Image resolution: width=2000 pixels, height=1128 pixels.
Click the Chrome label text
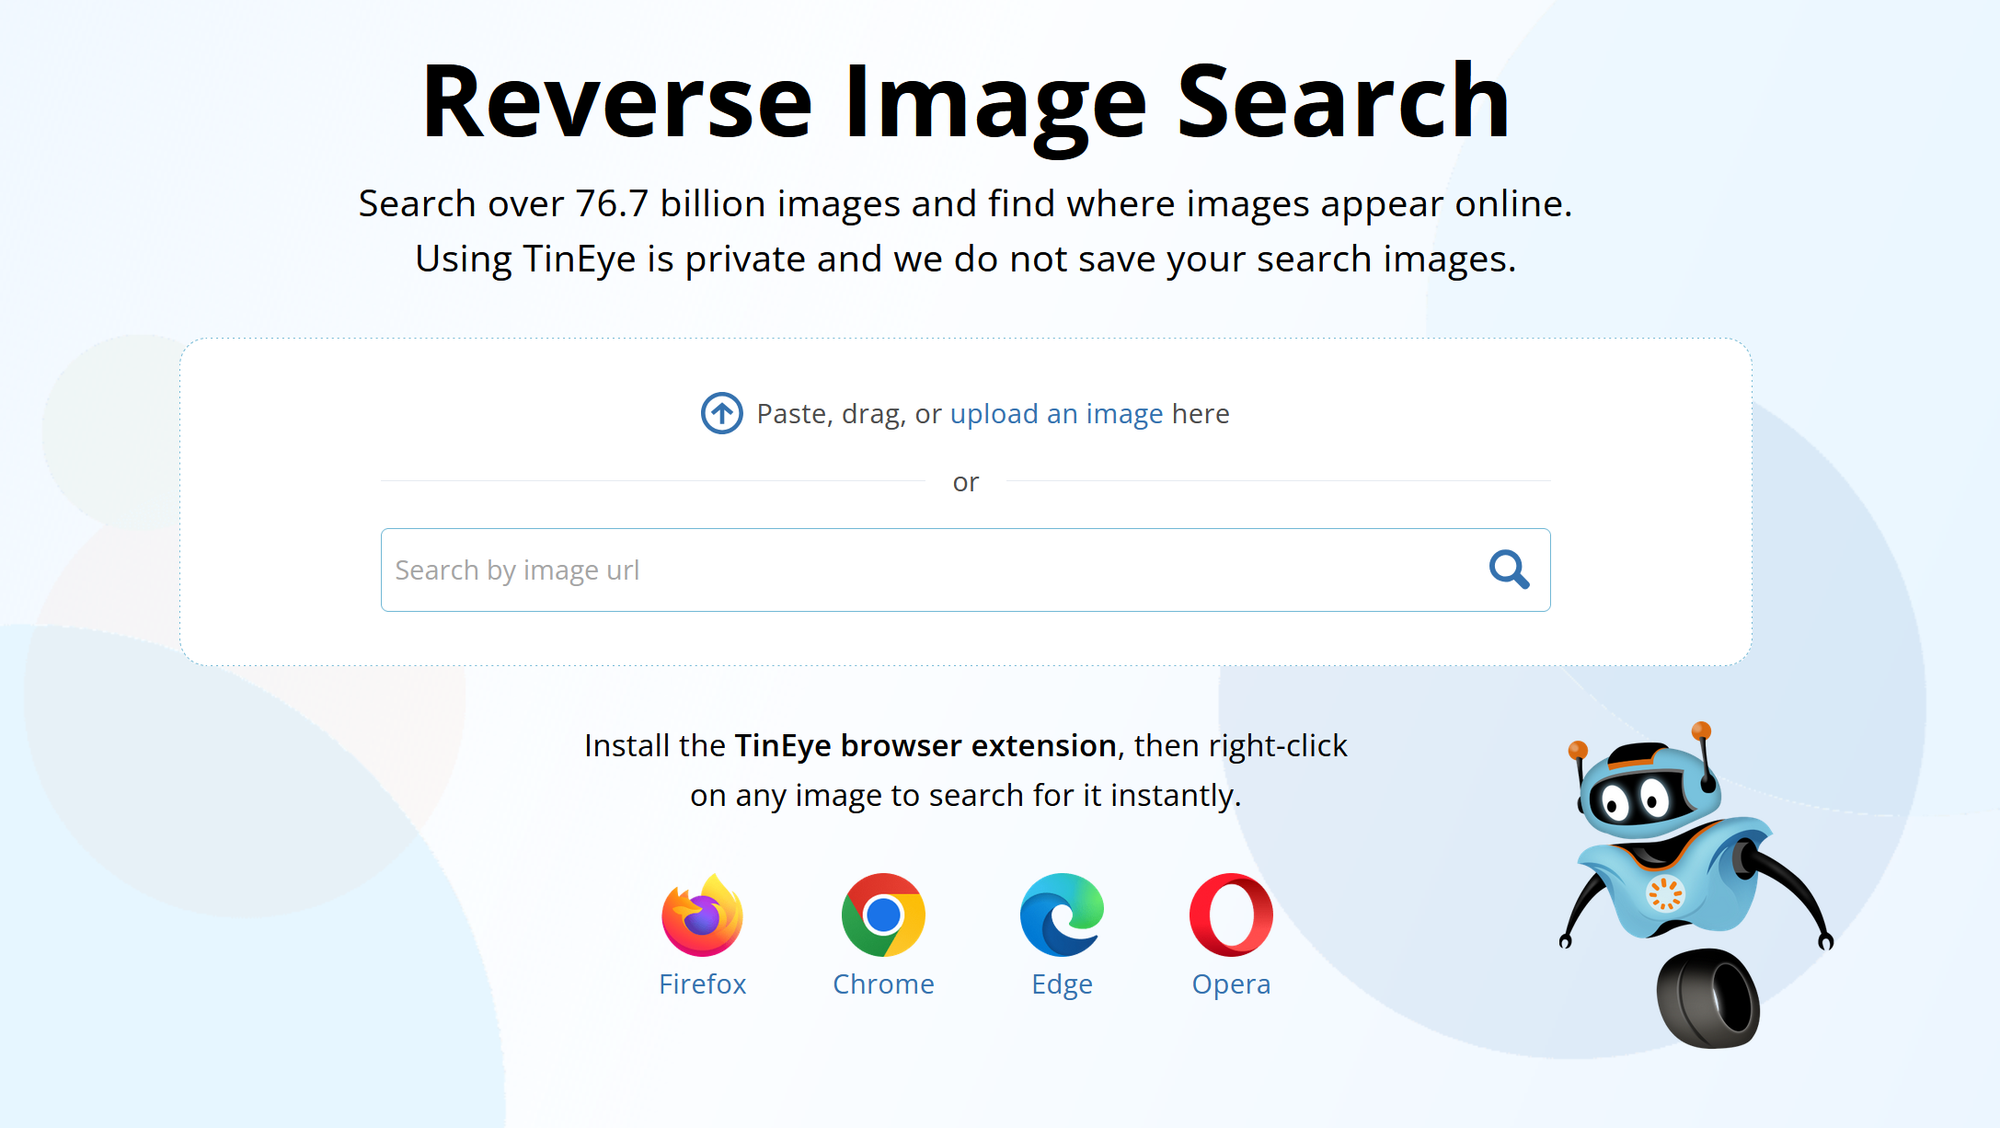(884, 984)
